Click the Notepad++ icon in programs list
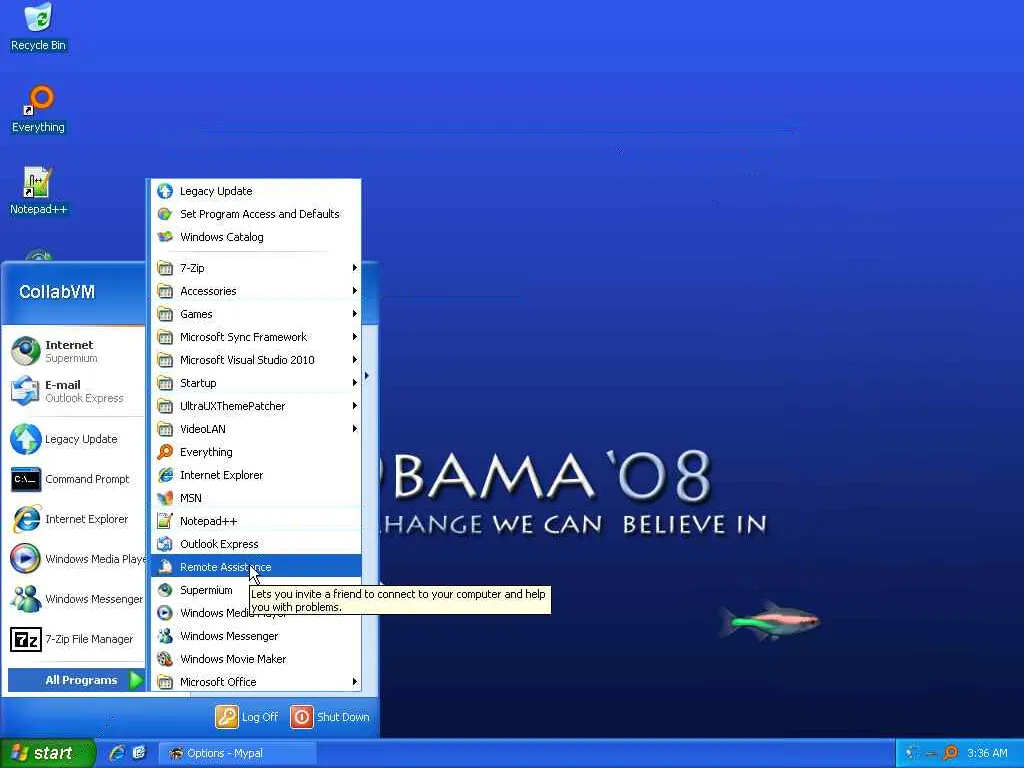 (x=165, y=520)
